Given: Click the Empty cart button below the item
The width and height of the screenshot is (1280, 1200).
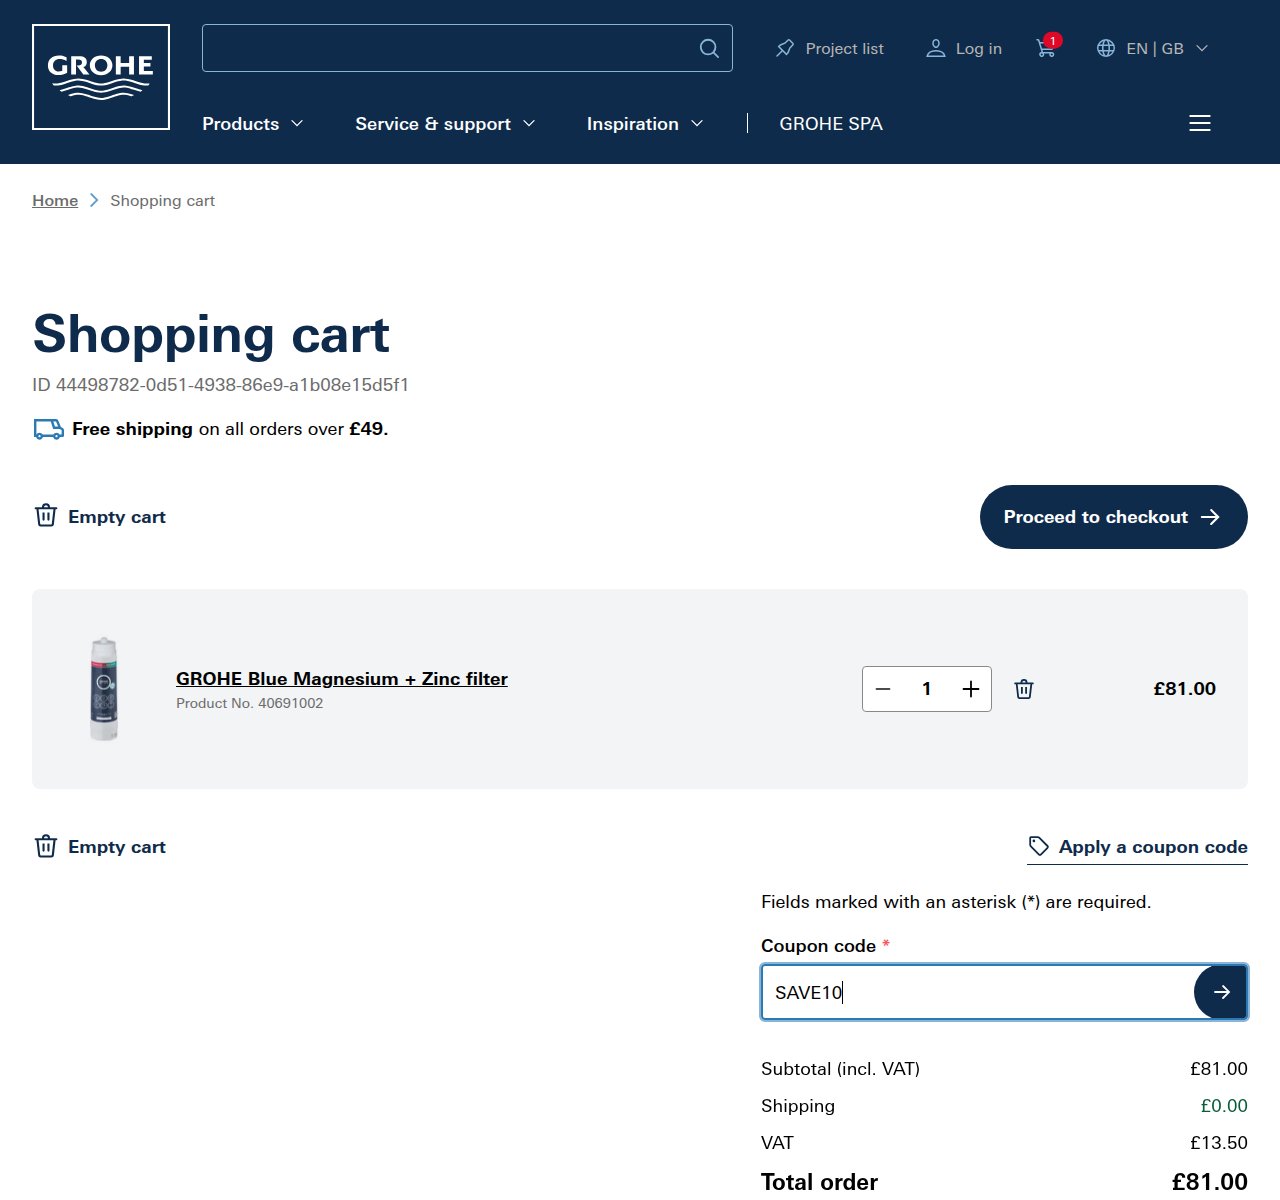Looking at the screenshot, I should (x=100, y=847).
